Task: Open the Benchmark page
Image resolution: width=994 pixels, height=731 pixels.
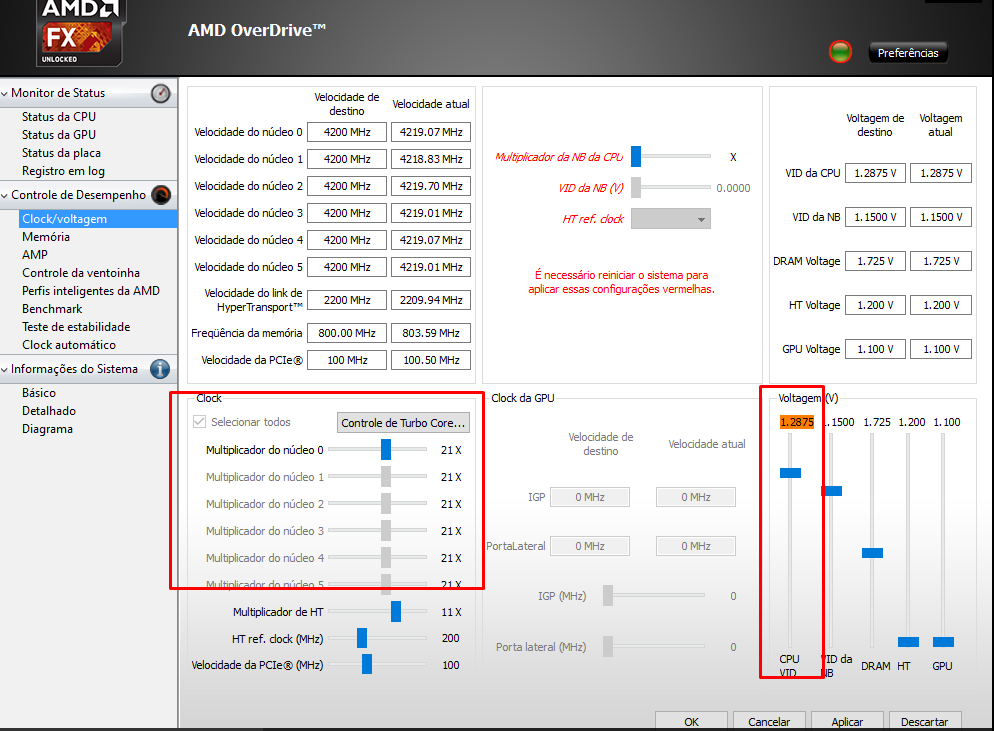Action: click(52, 309)
